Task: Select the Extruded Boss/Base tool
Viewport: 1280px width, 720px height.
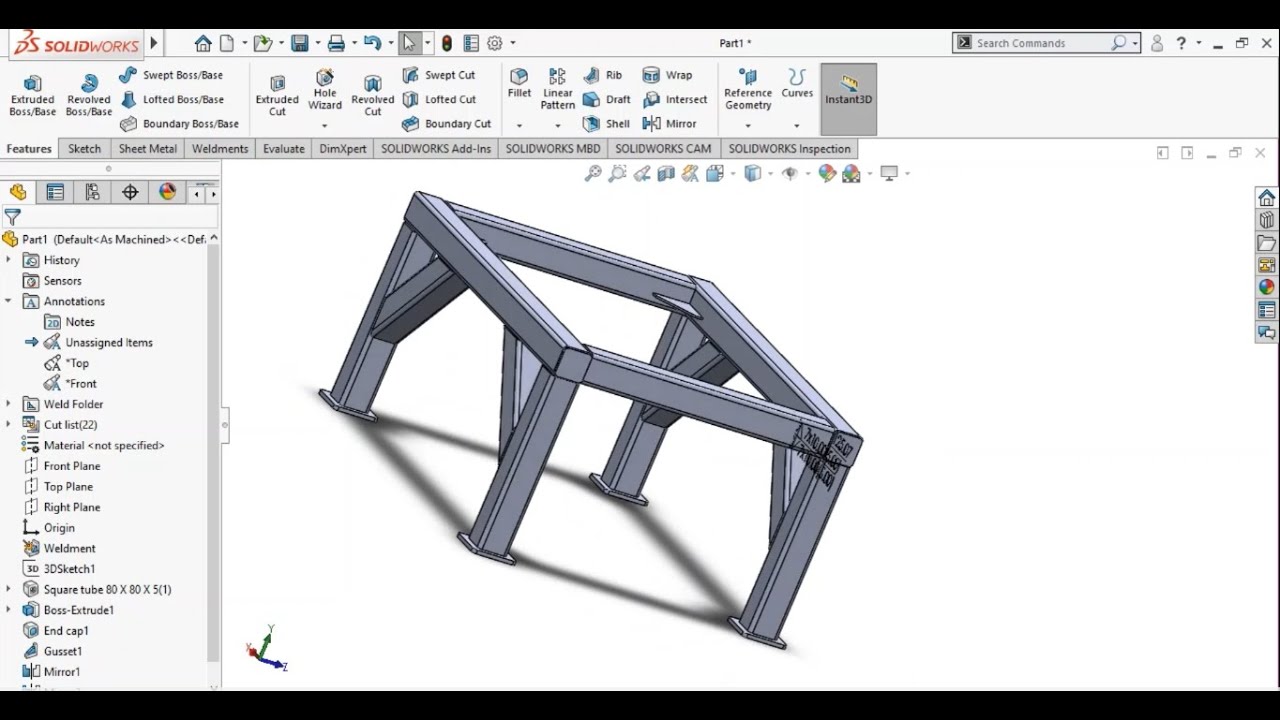Action: pyautogui.click(x=32, y=95)
